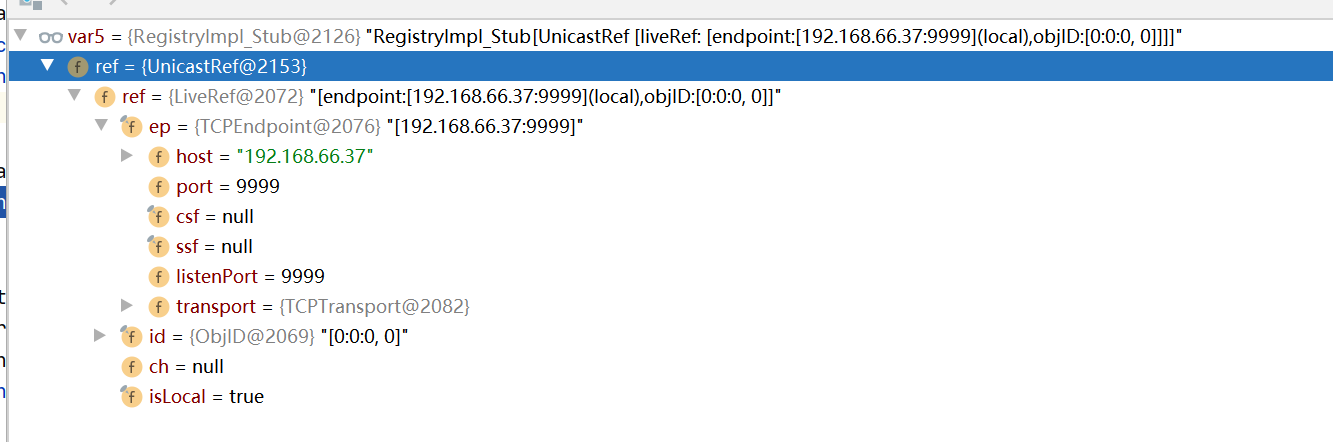The image size is (1333, 442).
Task: Collapse the ep TCPEndpoint node
Action: pos(99,126)
